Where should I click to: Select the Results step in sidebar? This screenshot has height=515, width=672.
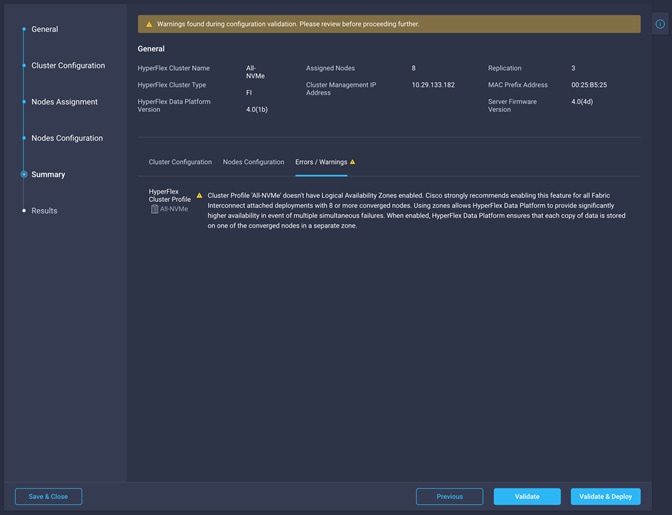pyautogui.click(x=44, y=211)
